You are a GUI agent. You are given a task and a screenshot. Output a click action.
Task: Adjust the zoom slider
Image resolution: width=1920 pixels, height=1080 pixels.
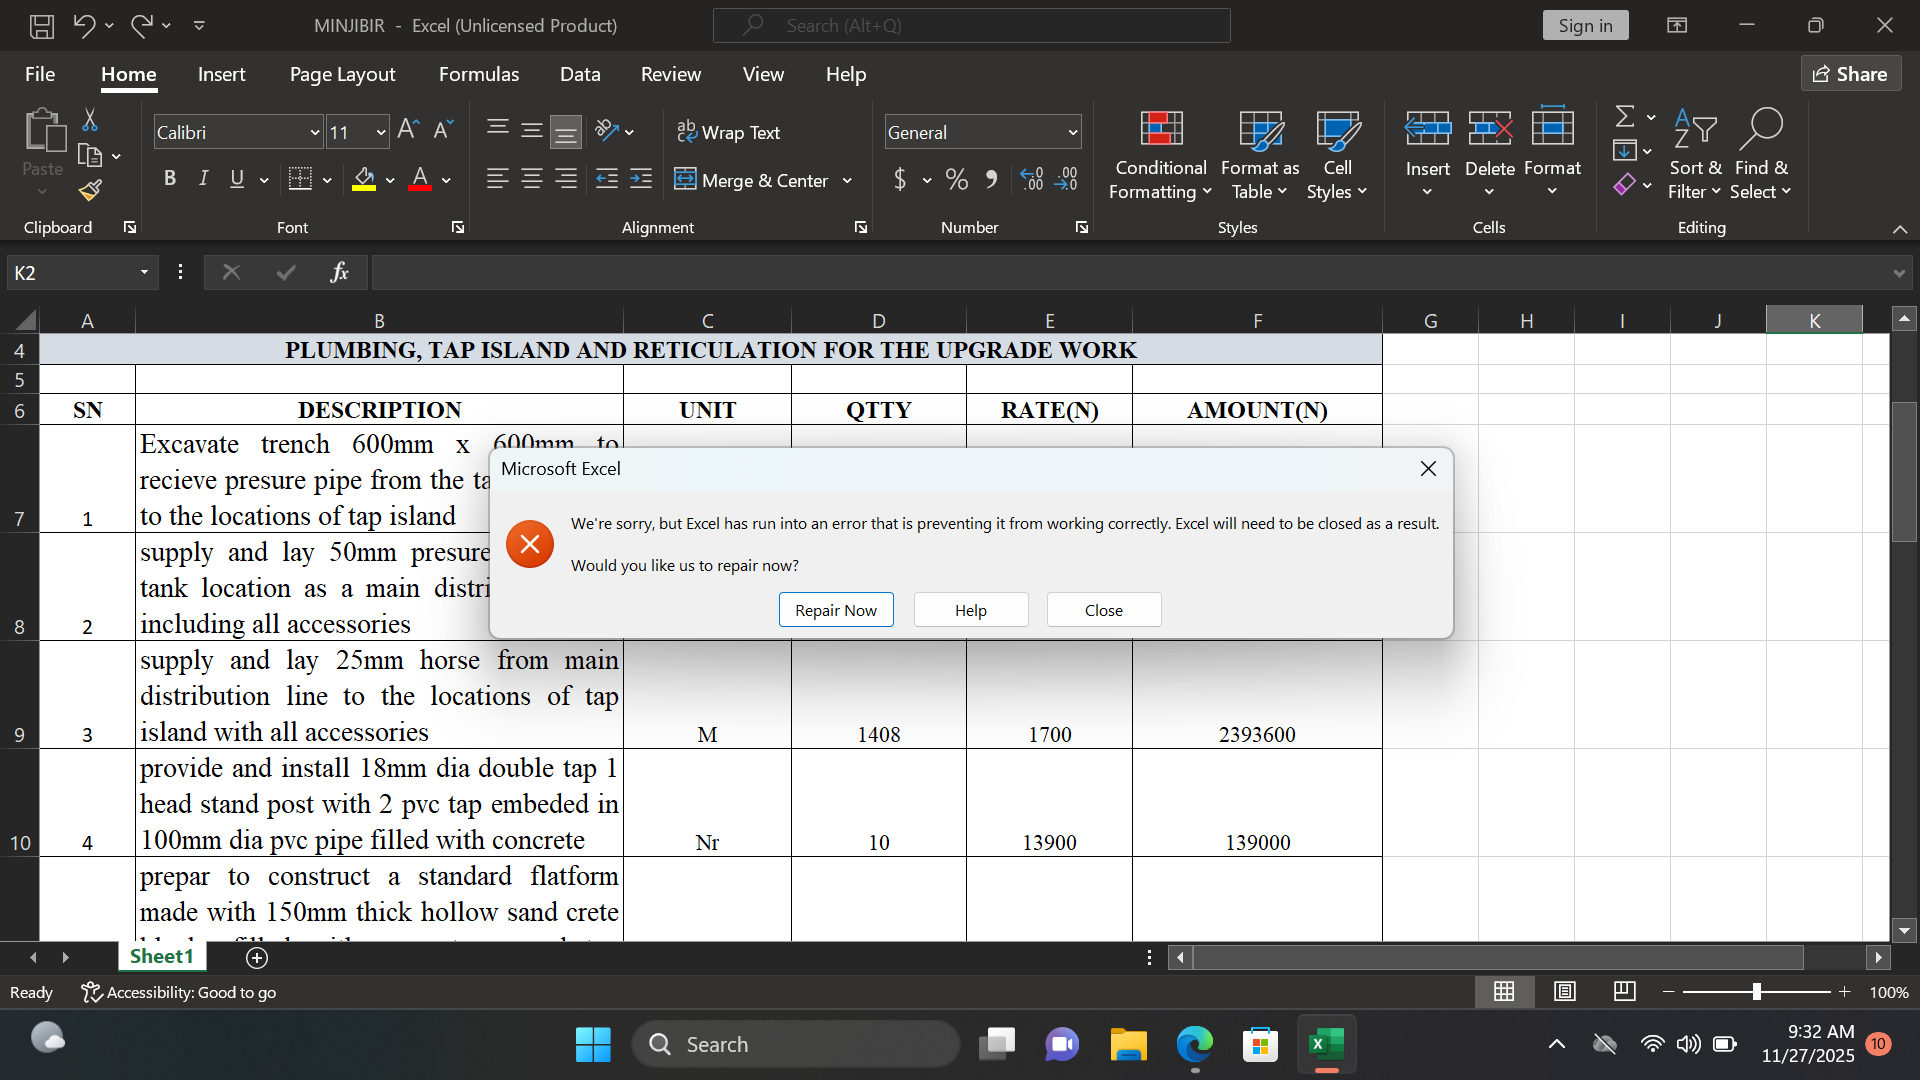pyautogui.click(x=1758, y=991)
